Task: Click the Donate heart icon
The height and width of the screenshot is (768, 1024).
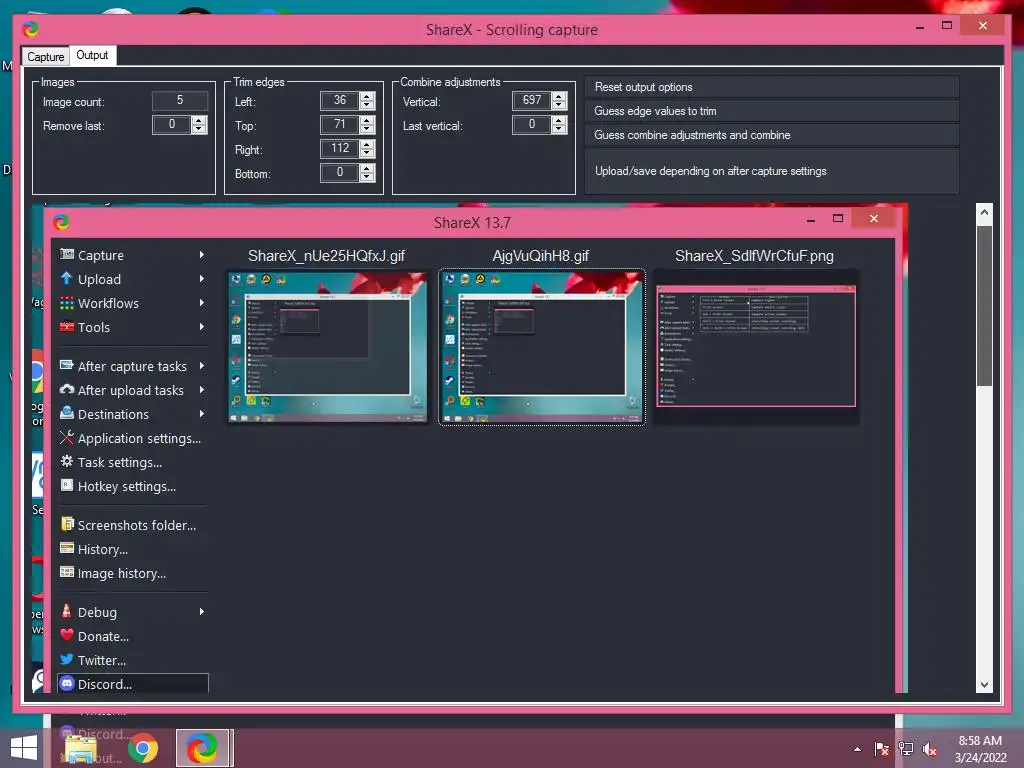Action: pos(67,635)
